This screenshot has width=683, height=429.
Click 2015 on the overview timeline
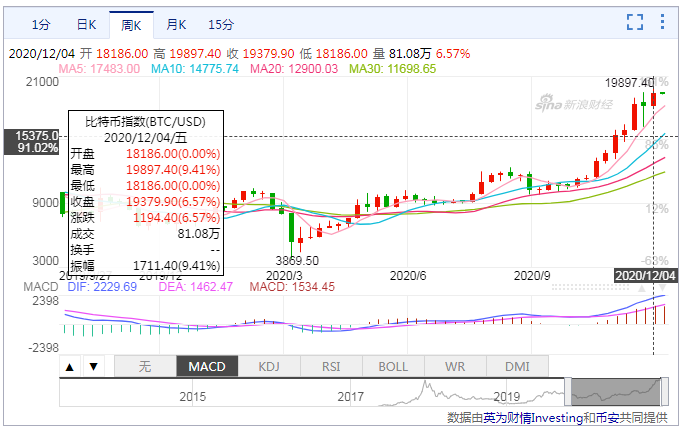point(193,397)
